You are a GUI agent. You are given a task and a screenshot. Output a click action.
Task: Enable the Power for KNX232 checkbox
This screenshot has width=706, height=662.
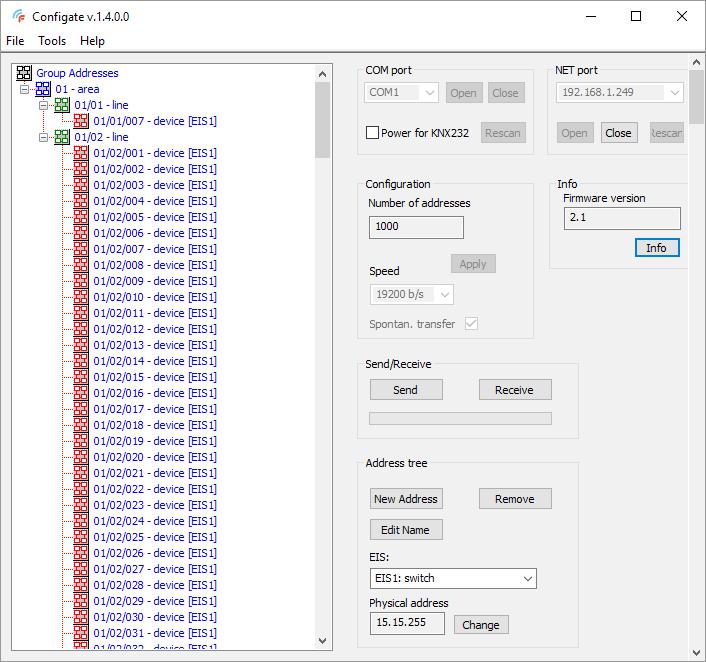tap(372, 133)
